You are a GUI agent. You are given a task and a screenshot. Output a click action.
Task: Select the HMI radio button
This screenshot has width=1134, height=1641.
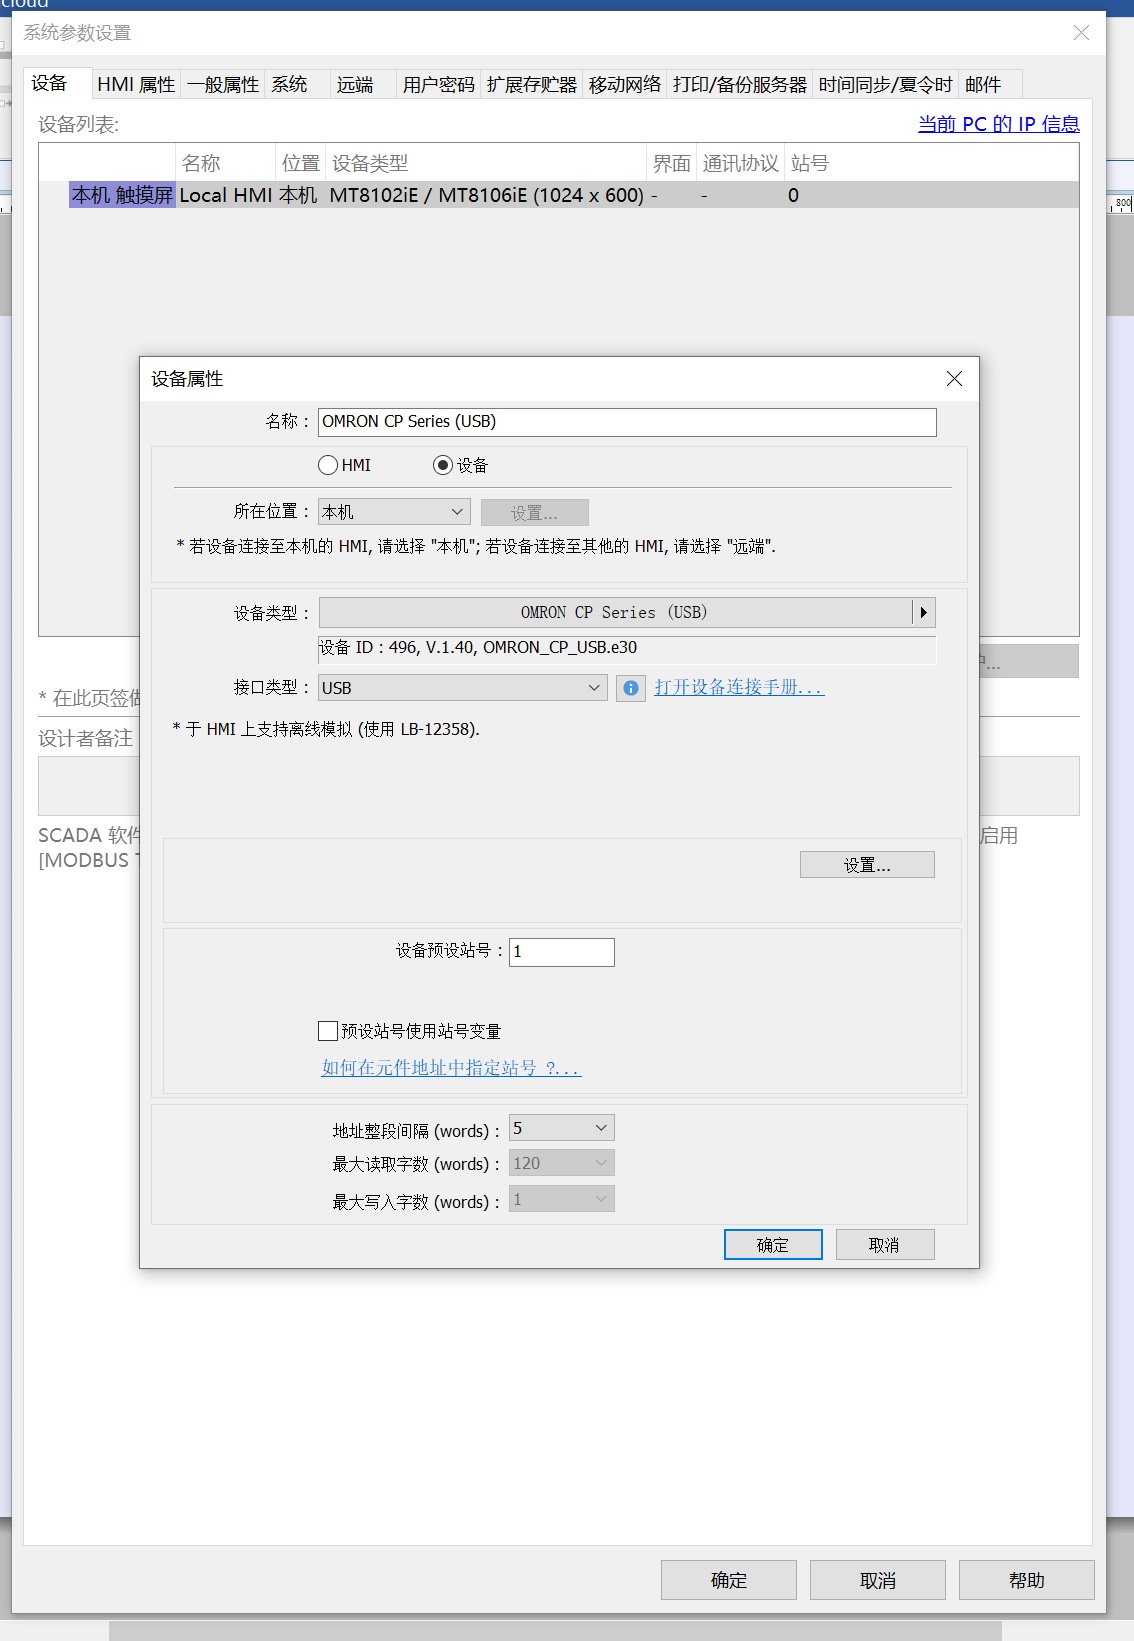point(328,465)
